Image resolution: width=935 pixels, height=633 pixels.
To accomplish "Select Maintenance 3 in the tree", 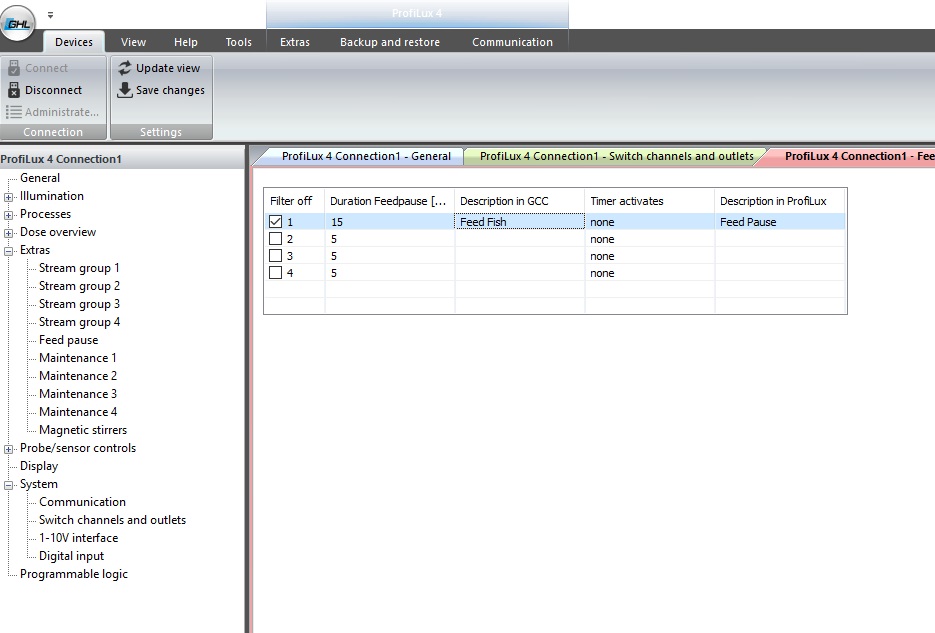I will [x=78, y=393].
